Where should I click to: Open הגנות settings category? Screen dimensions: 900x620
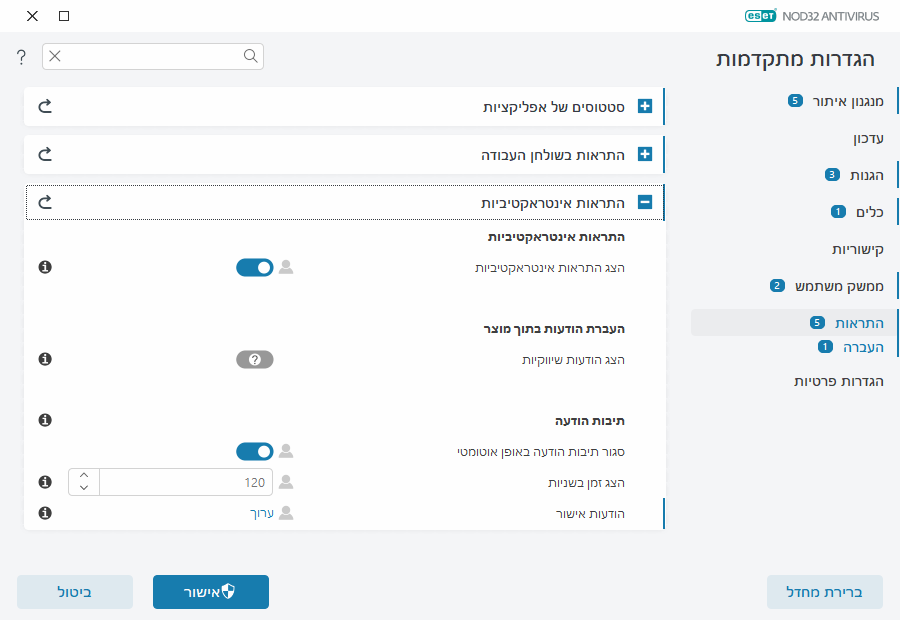tap(867, 175)
